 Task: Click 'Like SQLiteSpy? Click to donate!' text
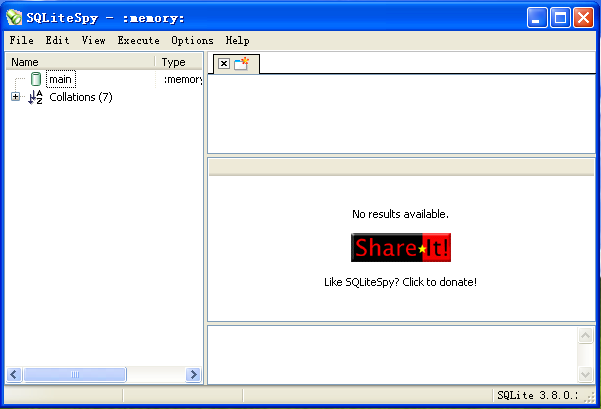(401, 282)
